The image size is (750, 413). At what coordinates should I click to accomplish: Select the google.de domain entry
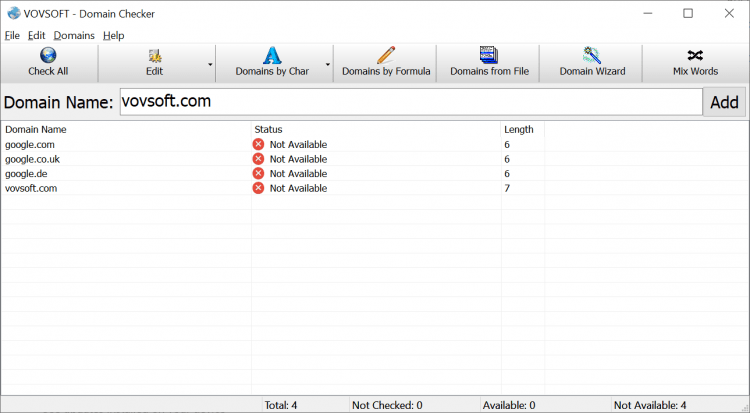pyautogui.click(x=26, y=173)
